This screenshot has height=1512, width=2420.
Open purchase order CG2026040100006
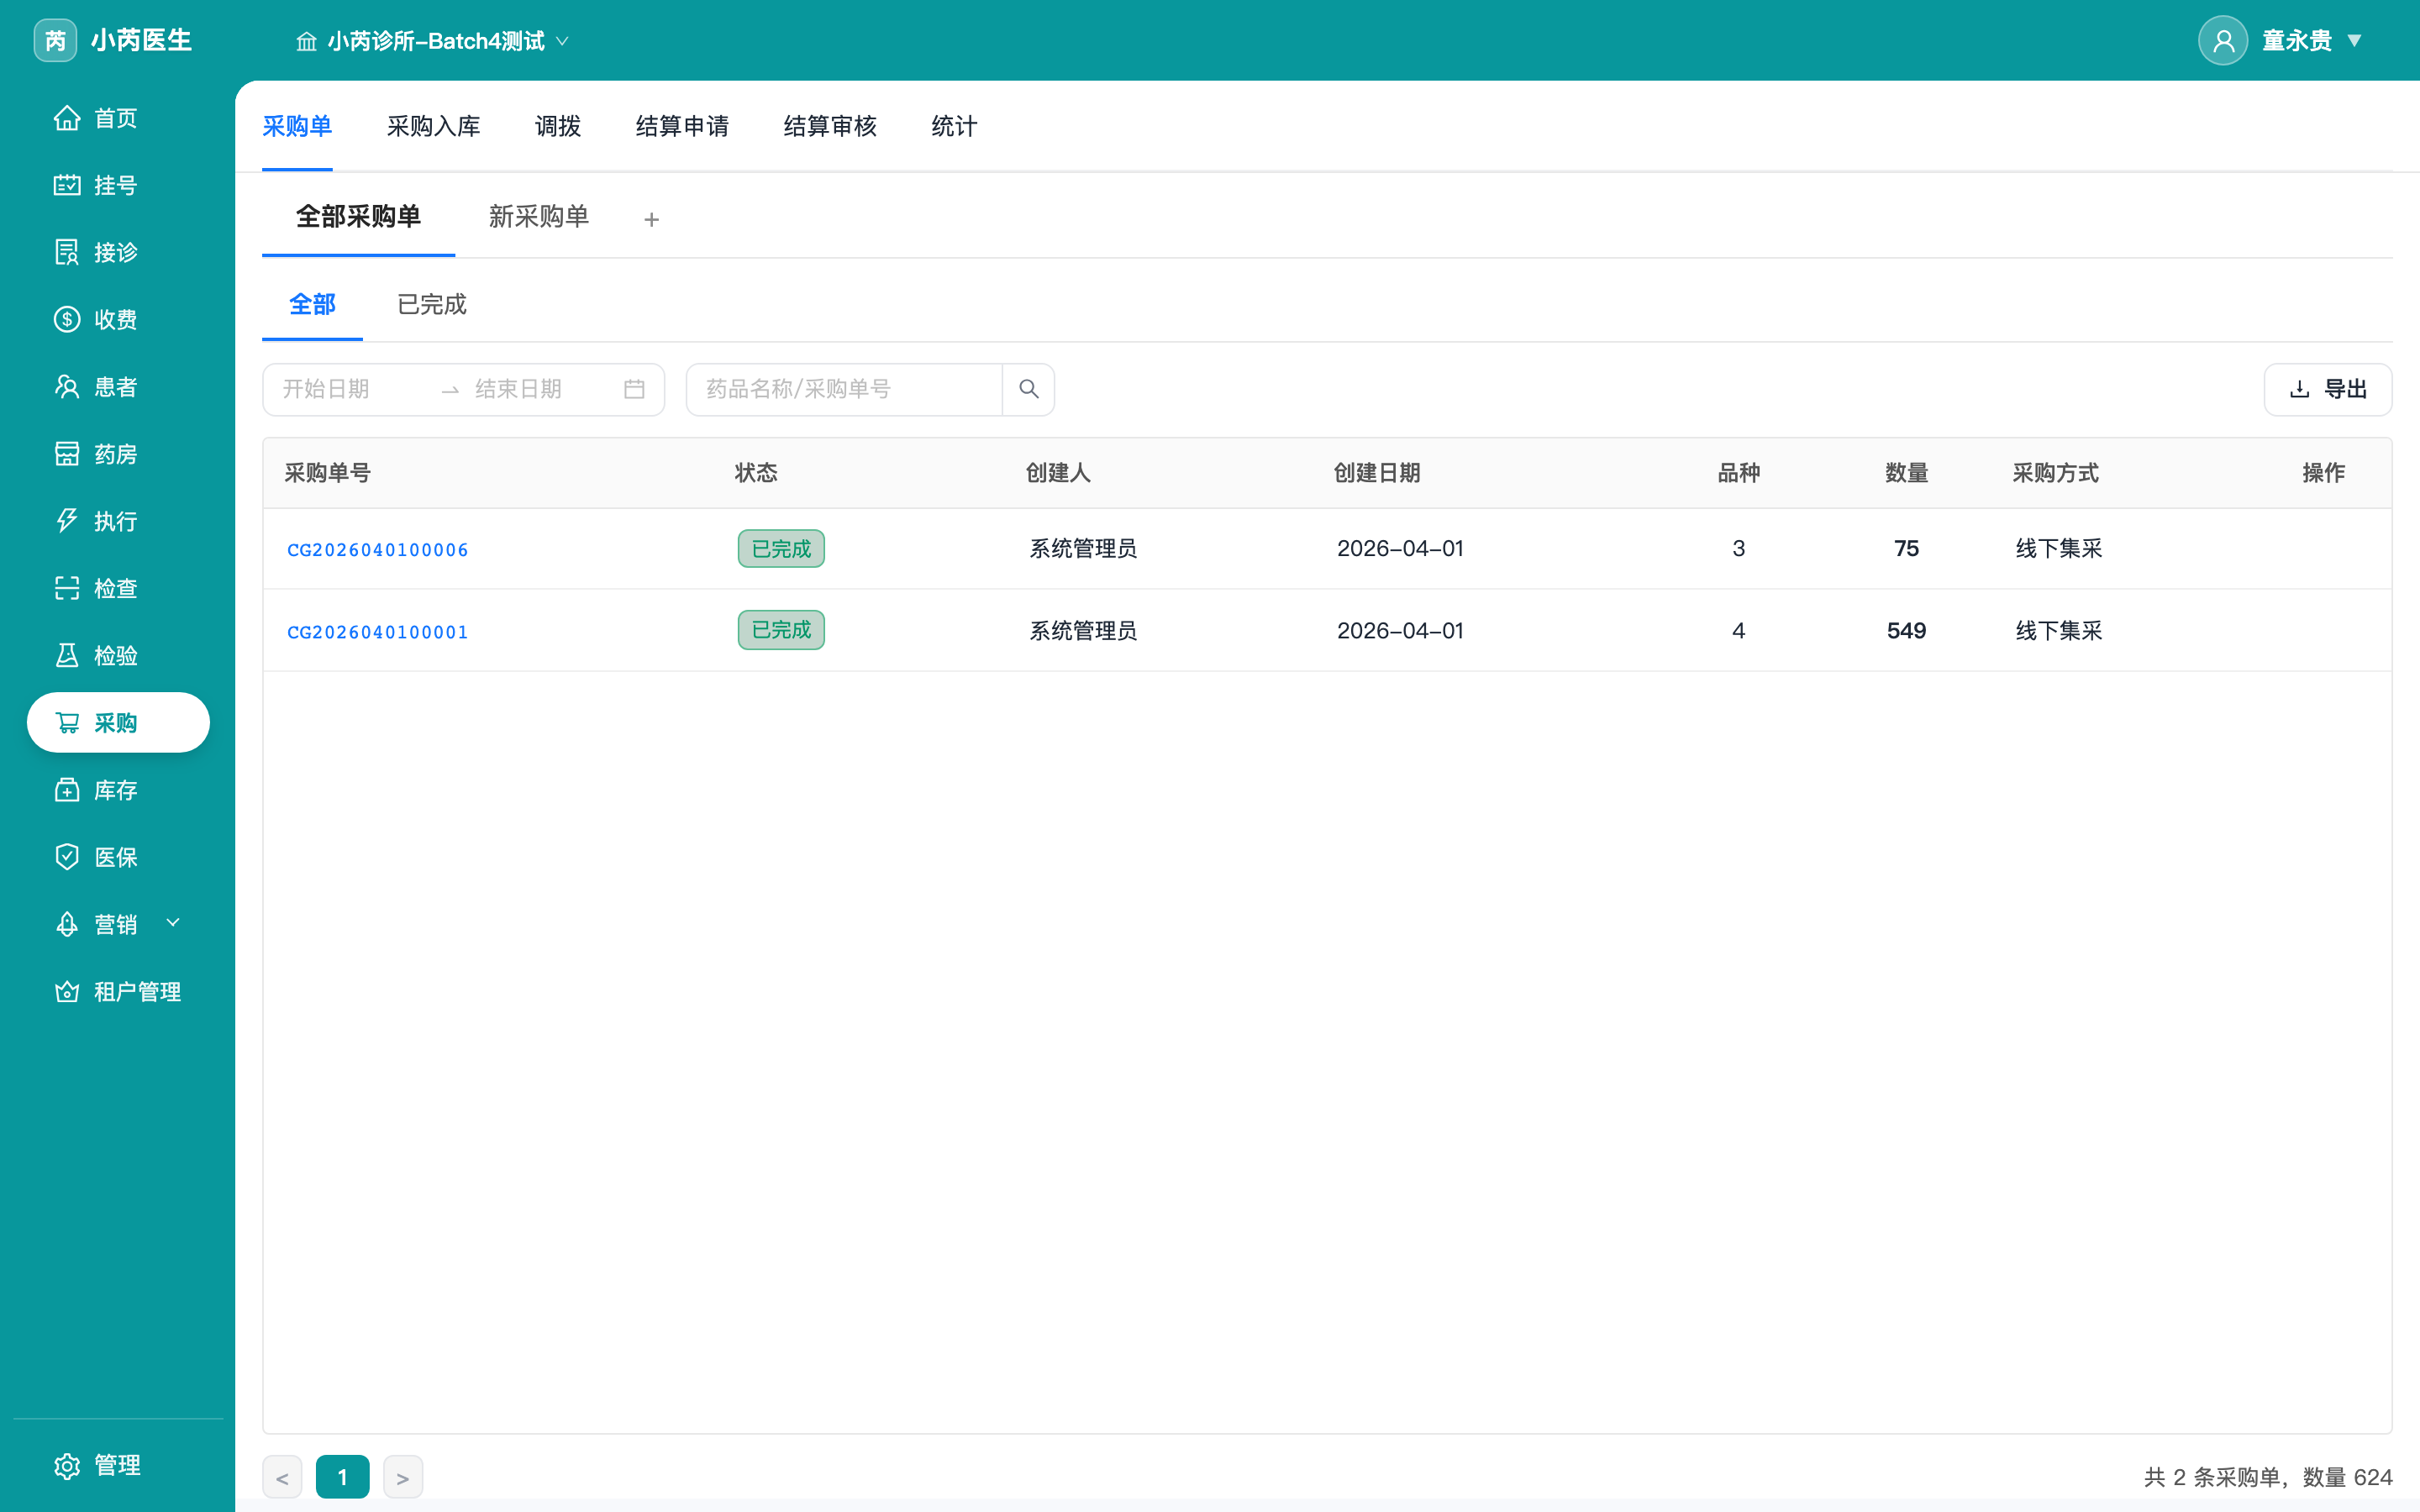pos(378,549)
